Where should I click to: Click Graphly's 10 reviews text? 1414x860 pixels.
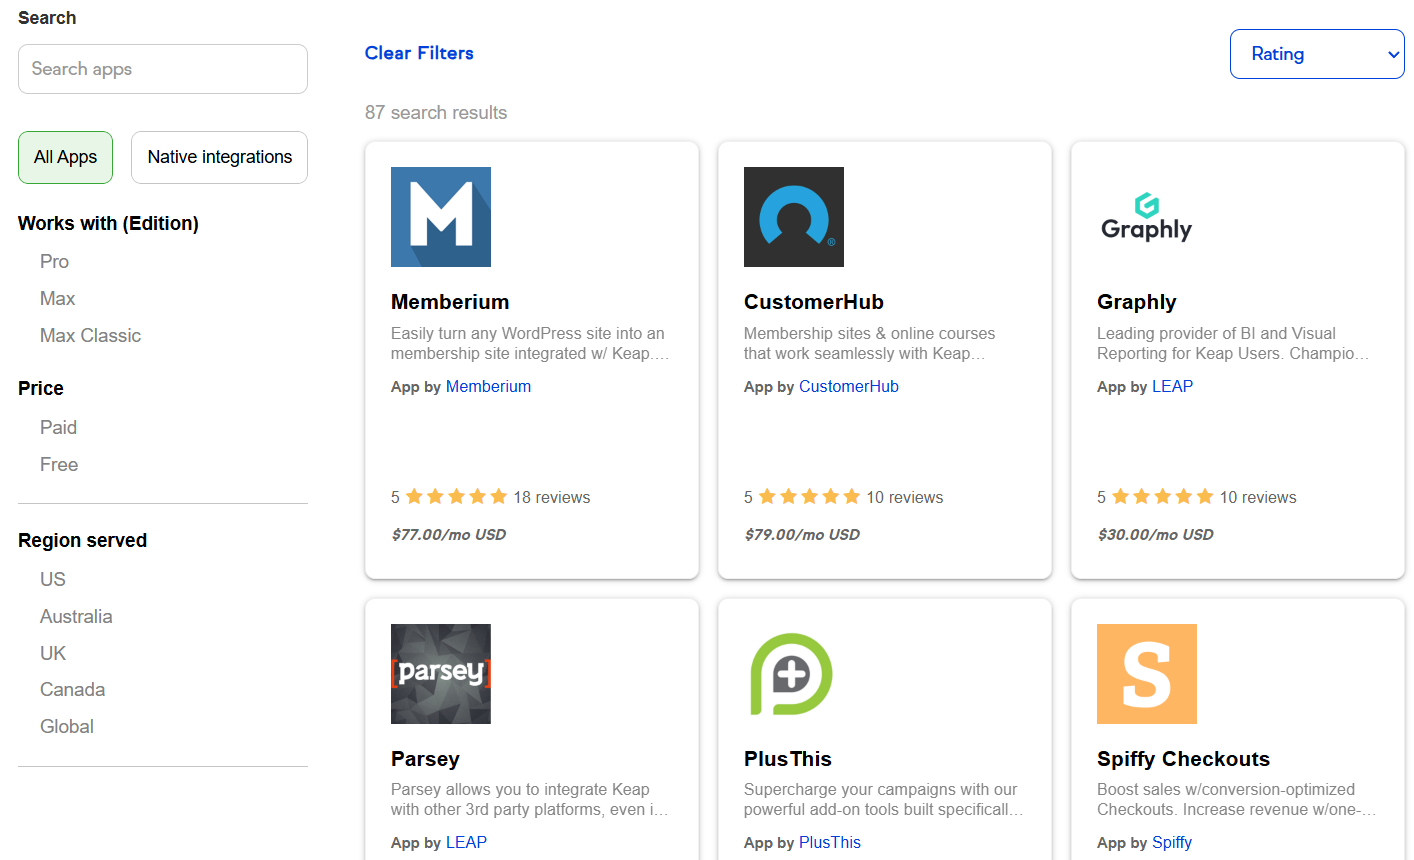click(1258, 497)
